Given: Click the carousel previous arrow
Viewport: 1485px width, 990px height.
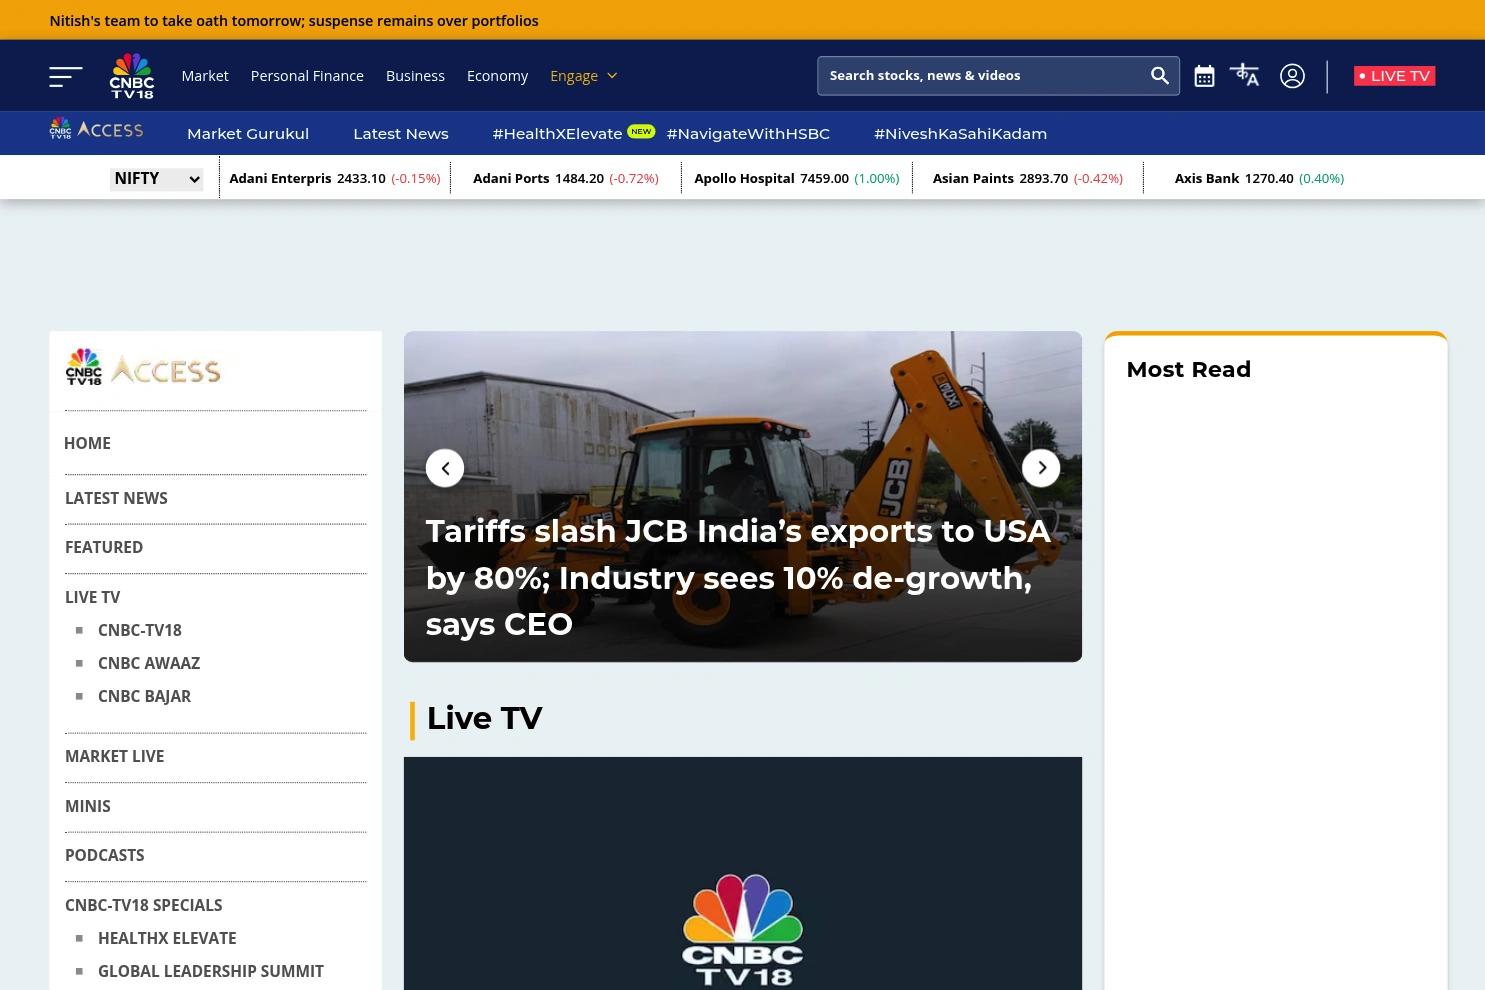Looking at the screenshot, I should (445, 467).
